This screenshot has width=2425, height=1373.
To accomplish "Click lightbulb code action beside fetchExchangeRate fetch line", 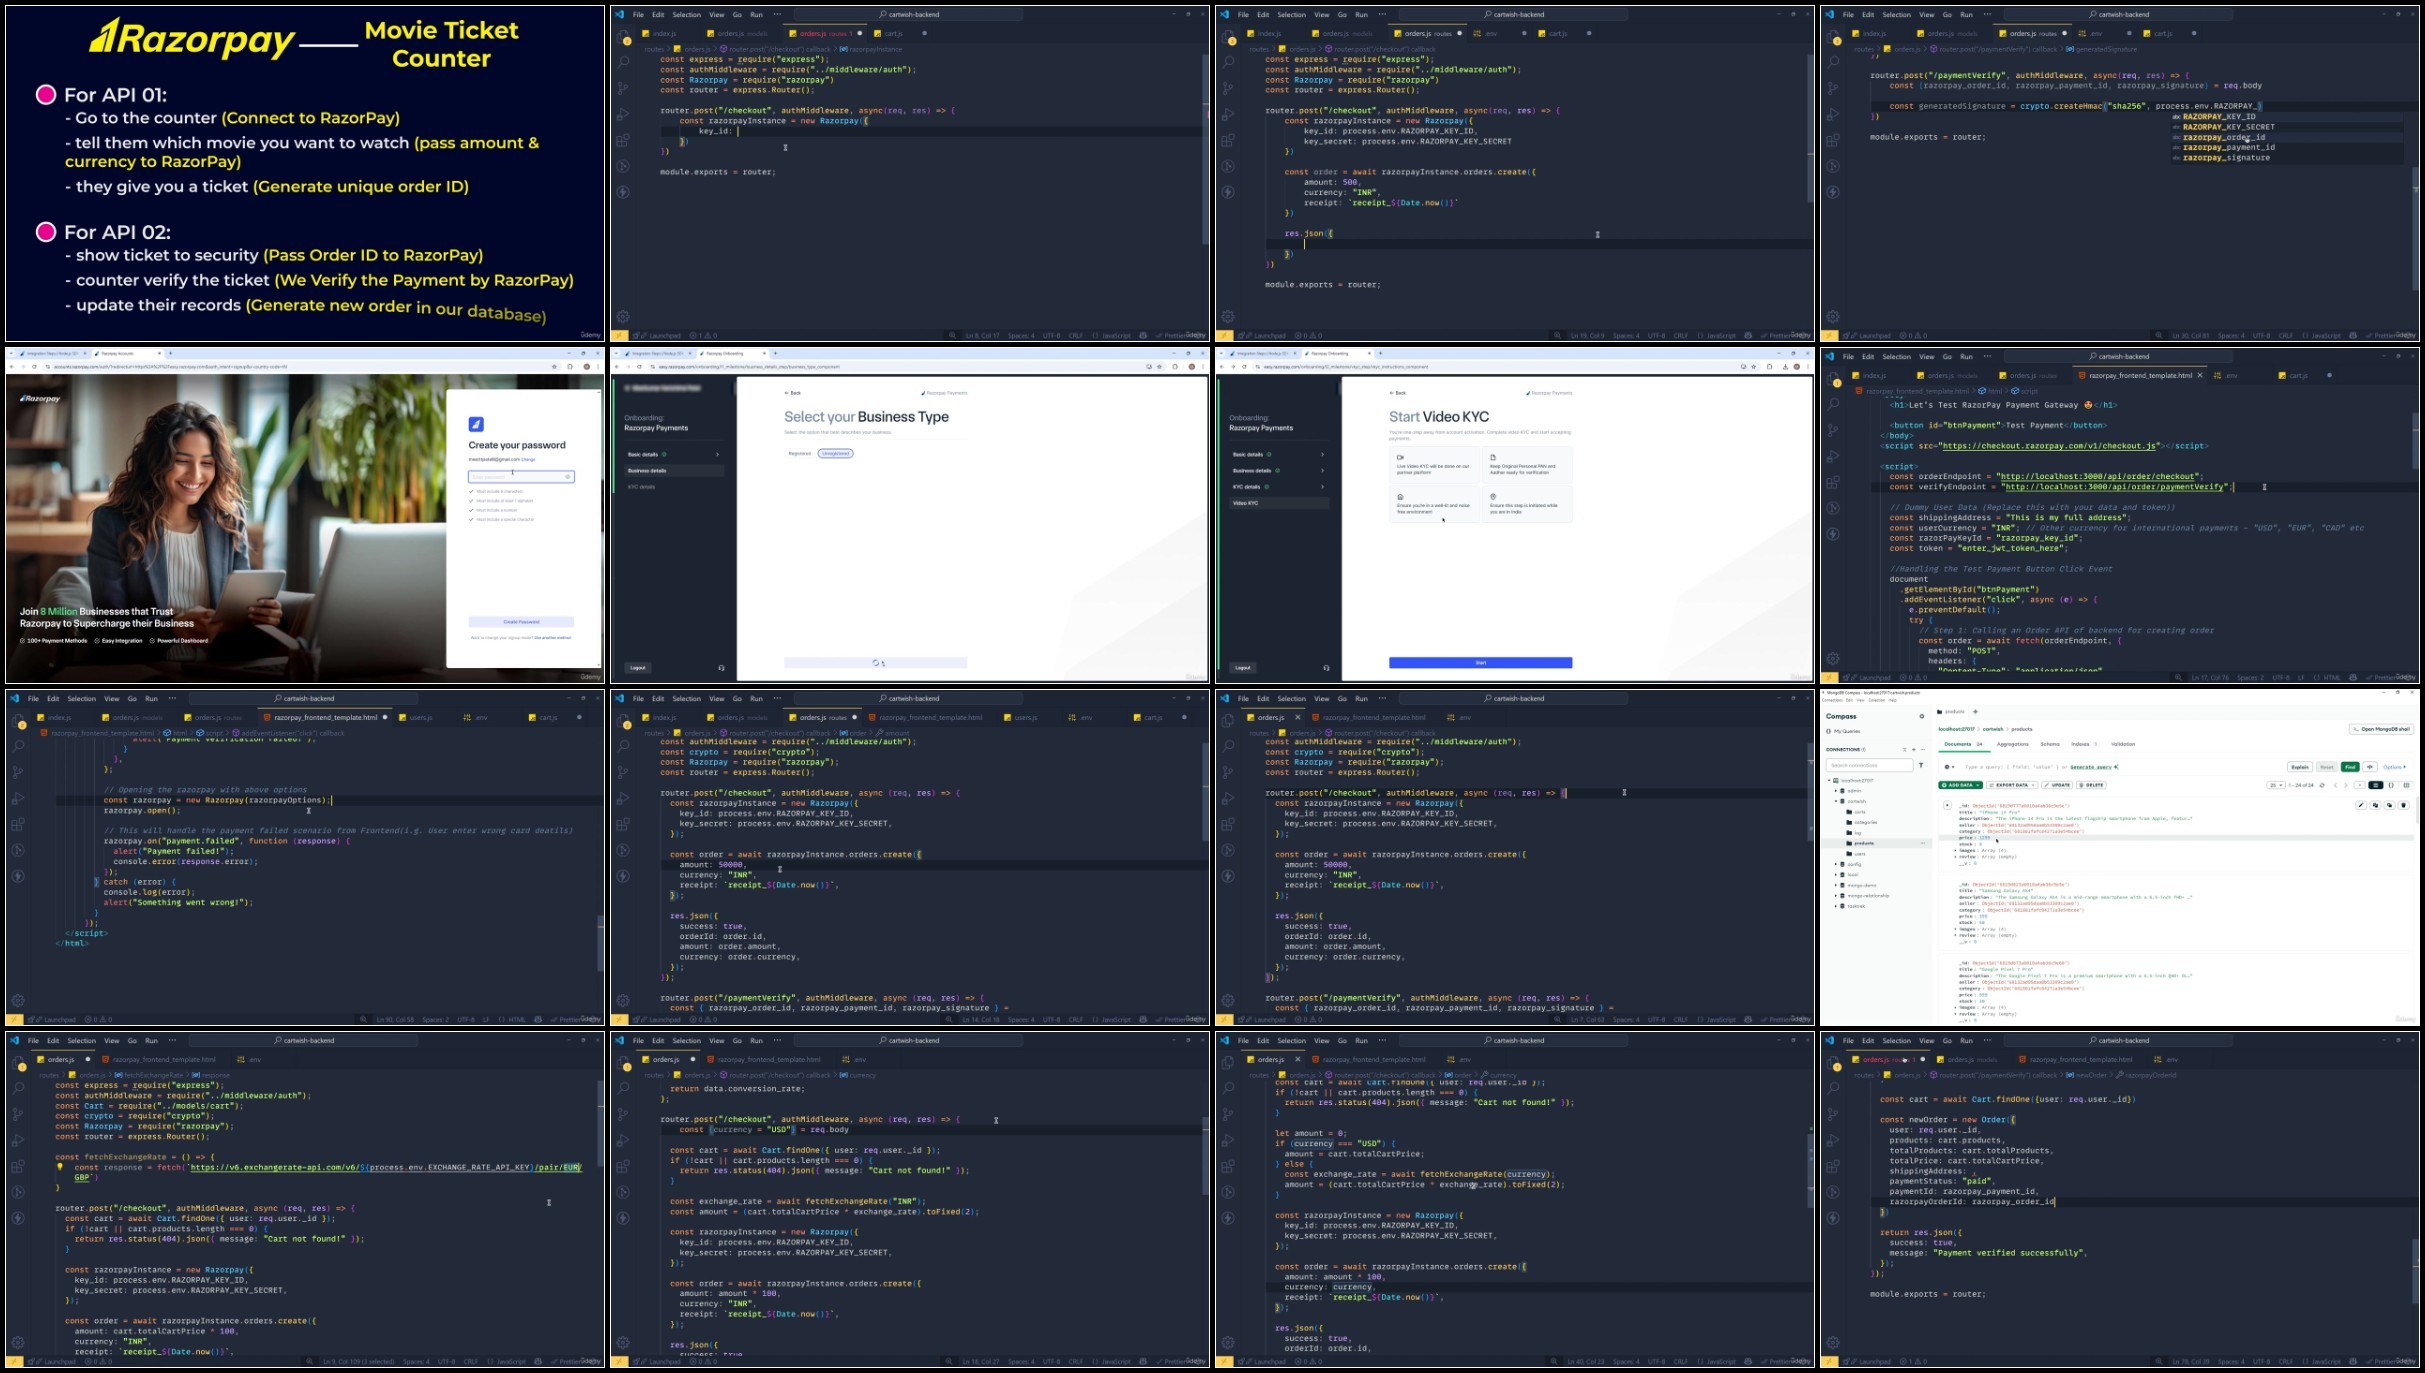I will (60, 1166).
